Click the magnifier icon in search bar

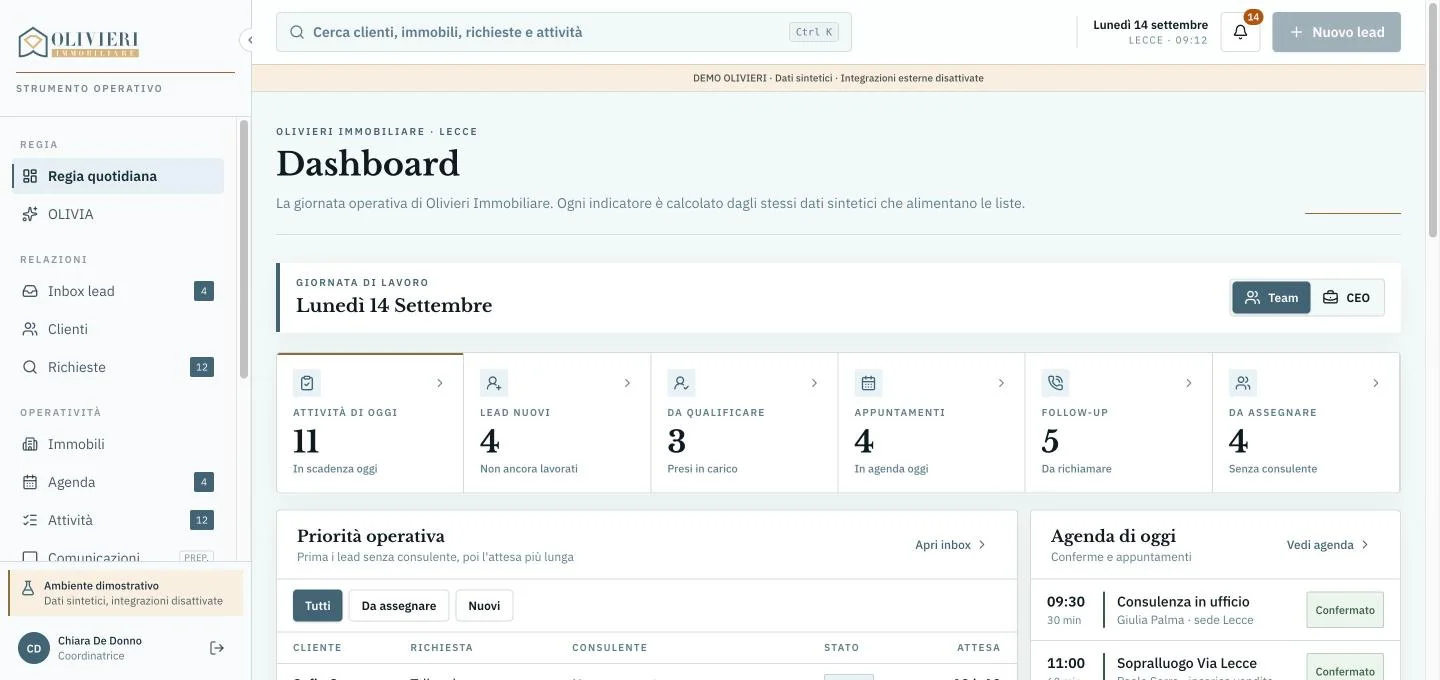tap(297, 32)
